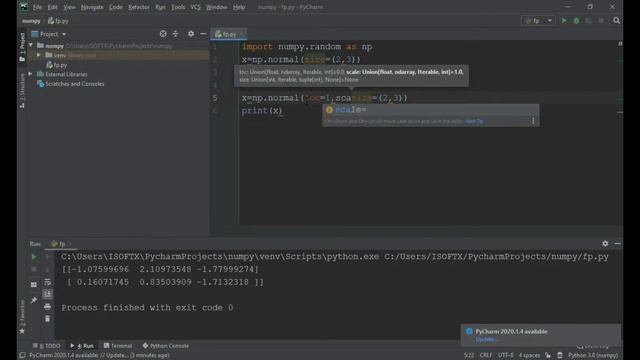Click the UTF-8 encoding in status bar

click(506, 355)
